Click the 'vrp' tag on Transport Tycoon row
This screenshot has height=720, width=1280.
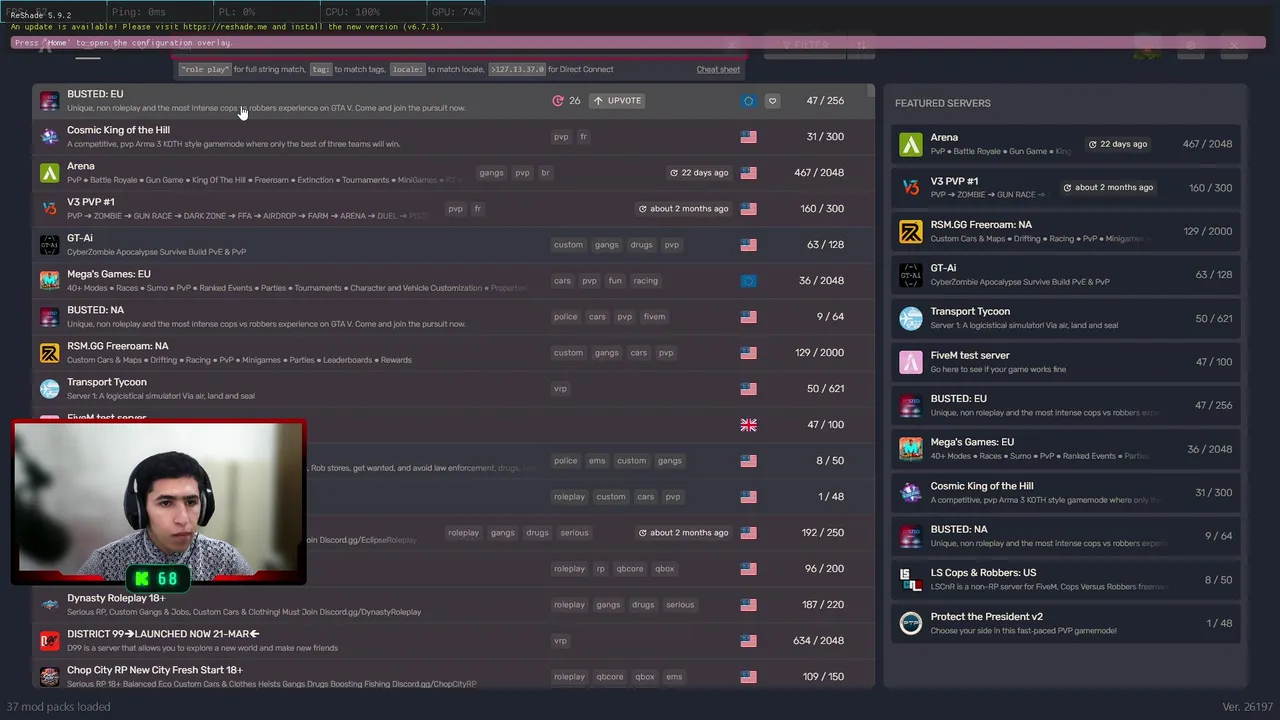(560, 389)
